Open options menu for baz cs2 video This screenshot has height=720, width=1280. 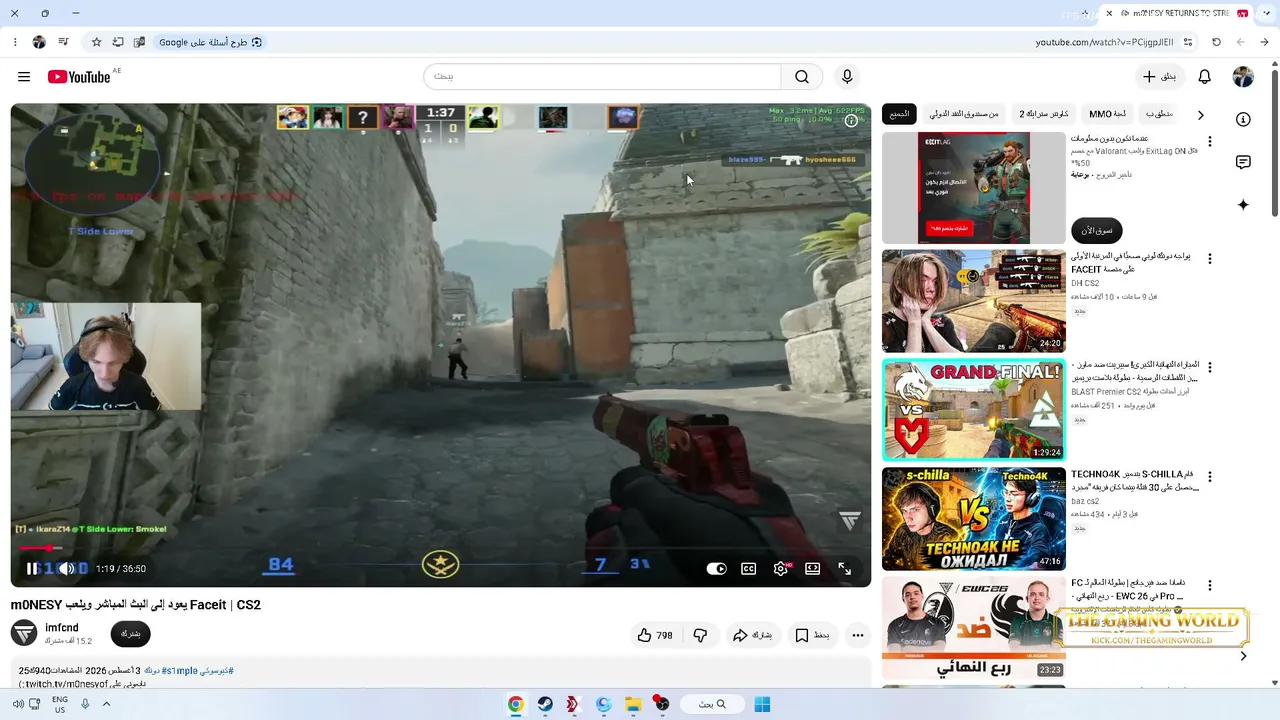[x=1210, y=477]
